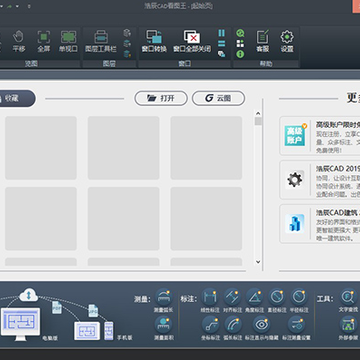Select the 弧长标注 arc length dimension tool

[x=233, y=328]
